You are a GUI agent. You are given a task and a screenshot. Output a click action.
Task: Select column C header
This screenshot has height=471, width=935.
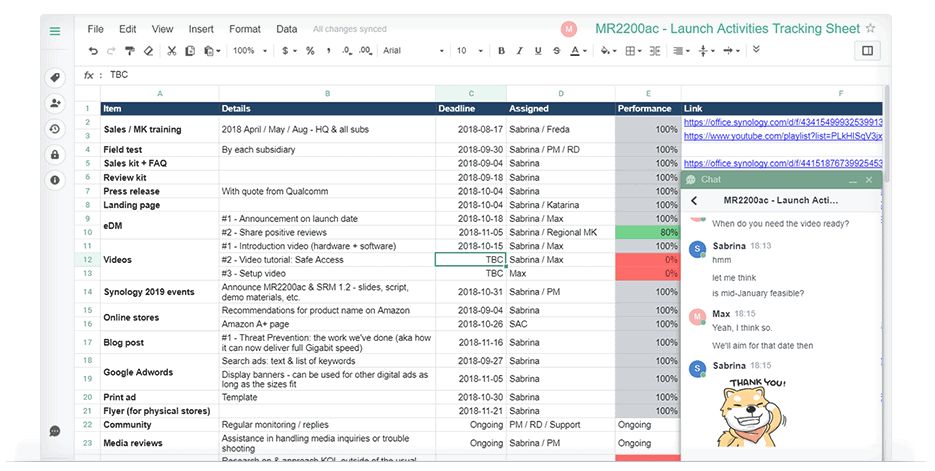tap(471, 94)
